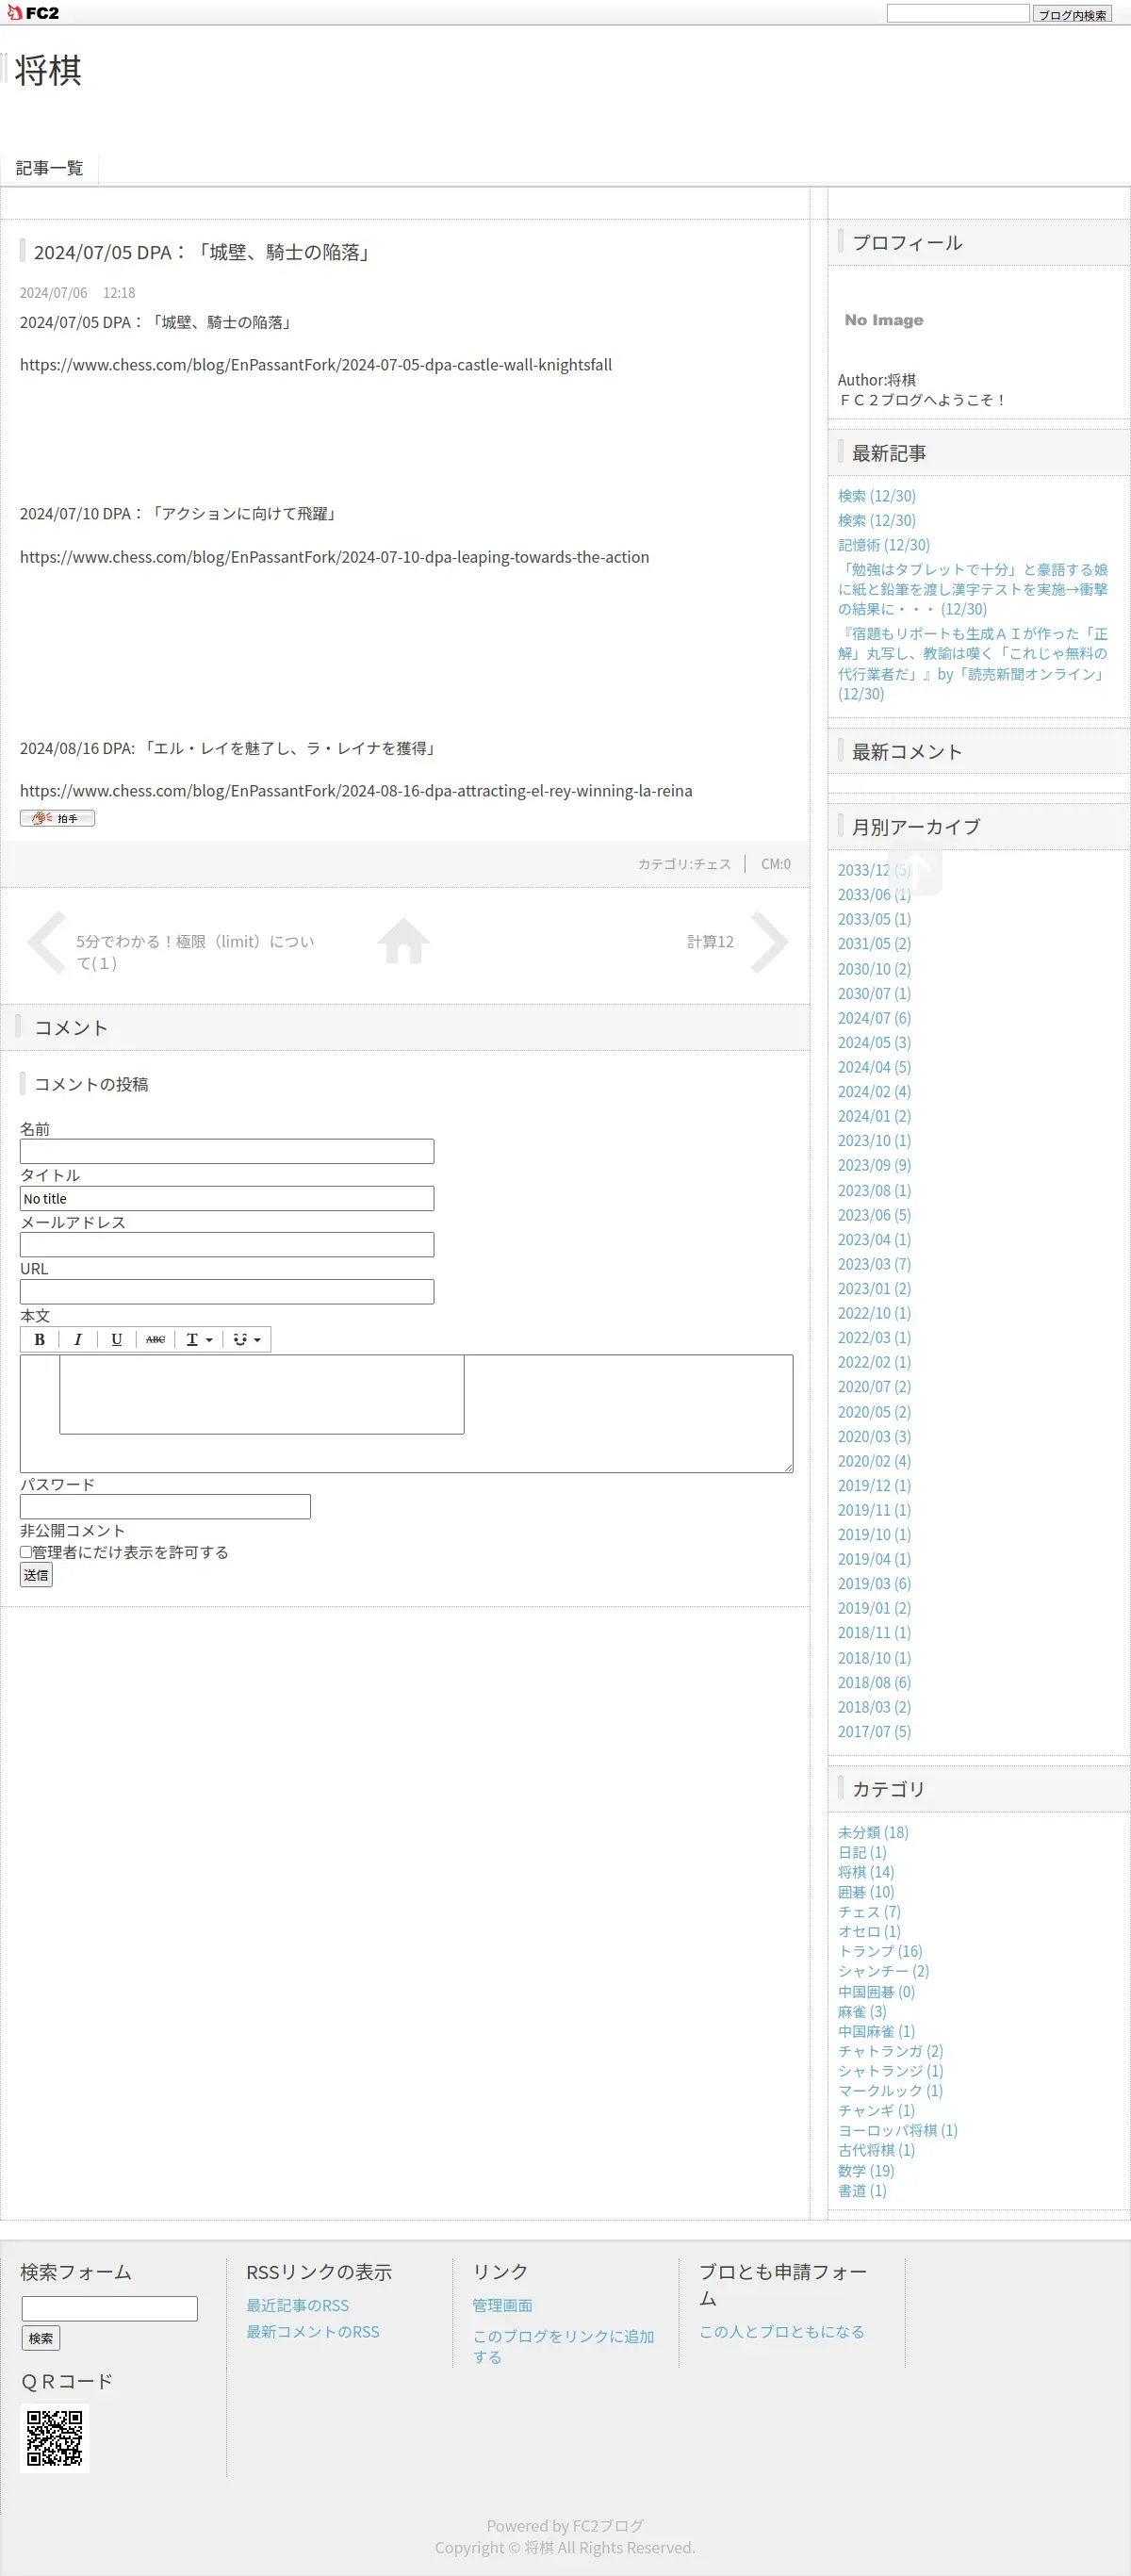Apply bold formatting in comment editor
Image resolution: width=1131 pixels, height=2576 pixels.
tap(40, 1339)
